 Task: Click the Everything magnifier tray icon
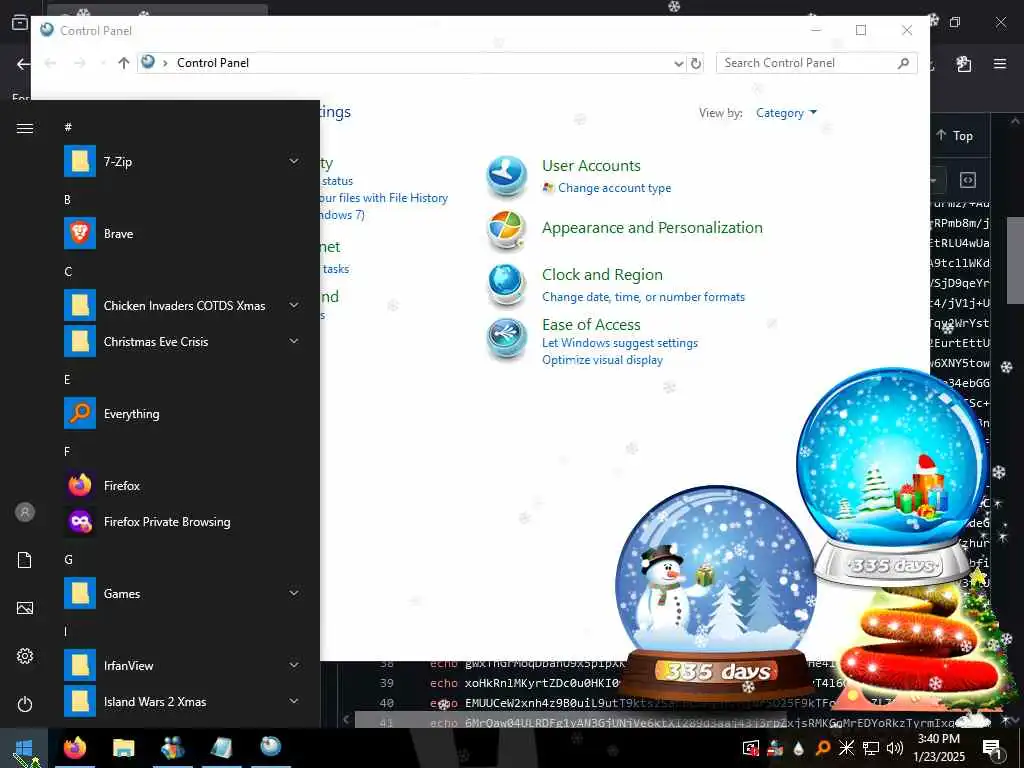click(823, 748)
